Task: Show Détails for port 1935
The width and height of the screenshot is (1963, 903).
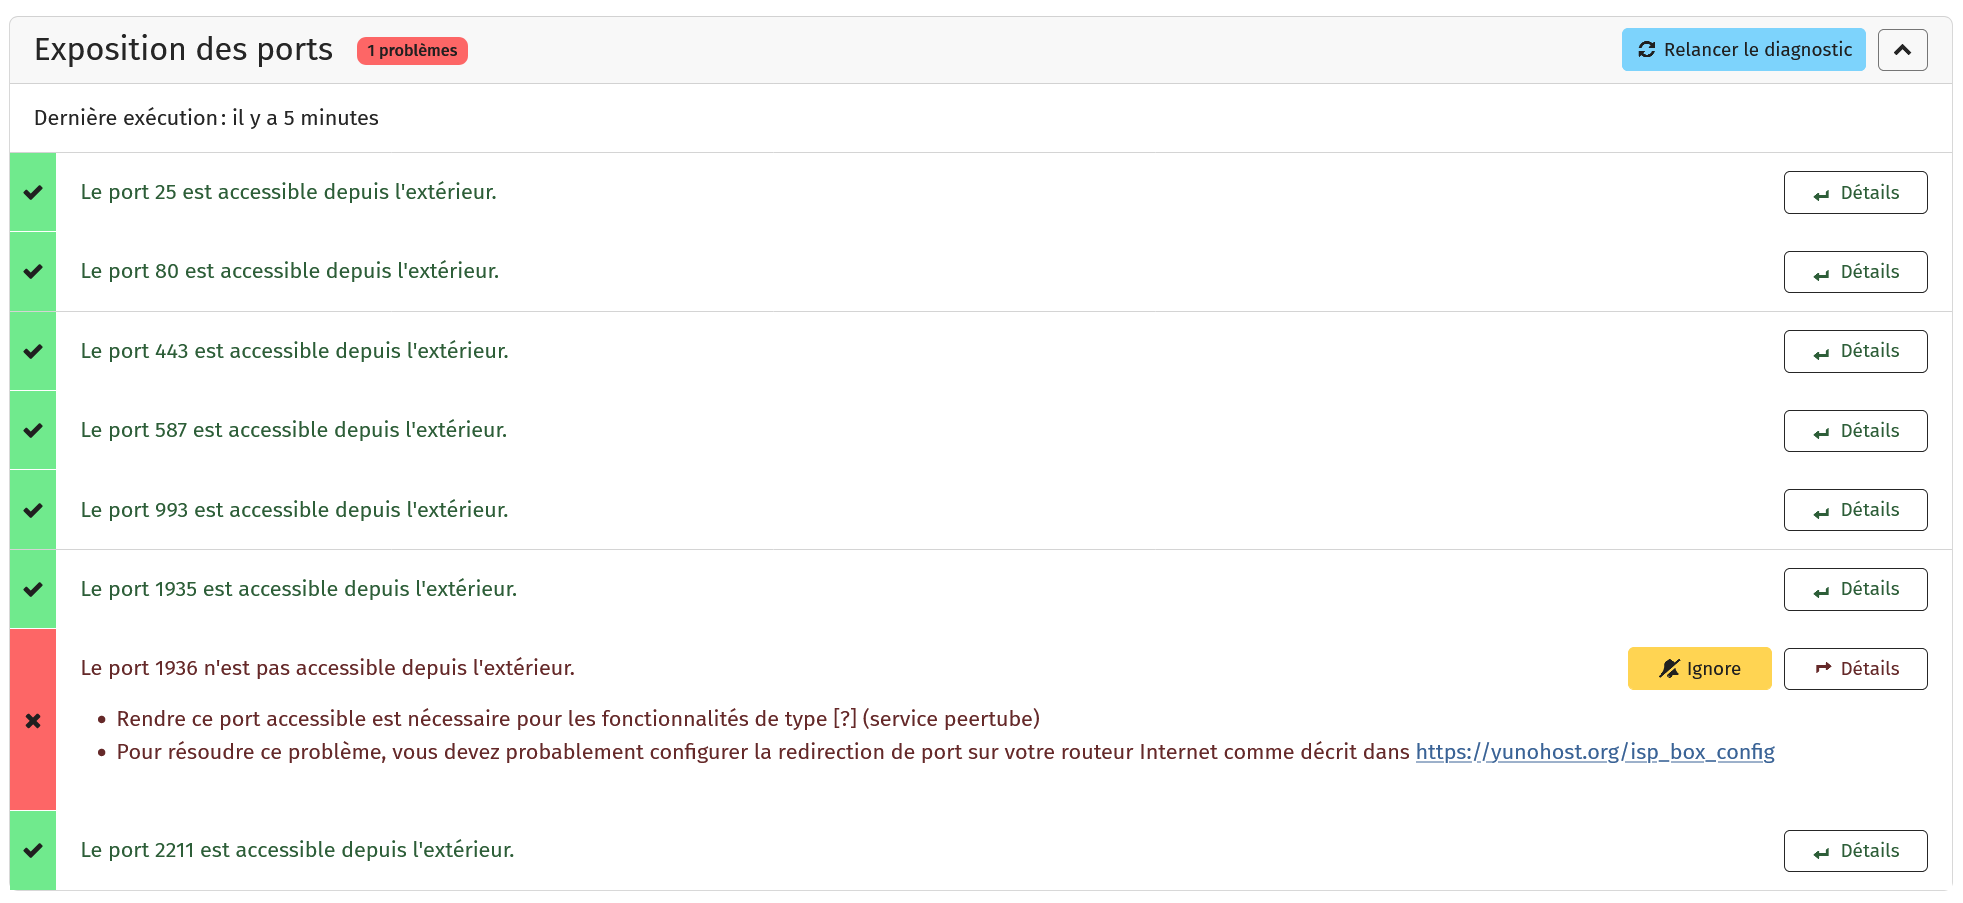Action: pyautogui.click(x=1855, y=589)
